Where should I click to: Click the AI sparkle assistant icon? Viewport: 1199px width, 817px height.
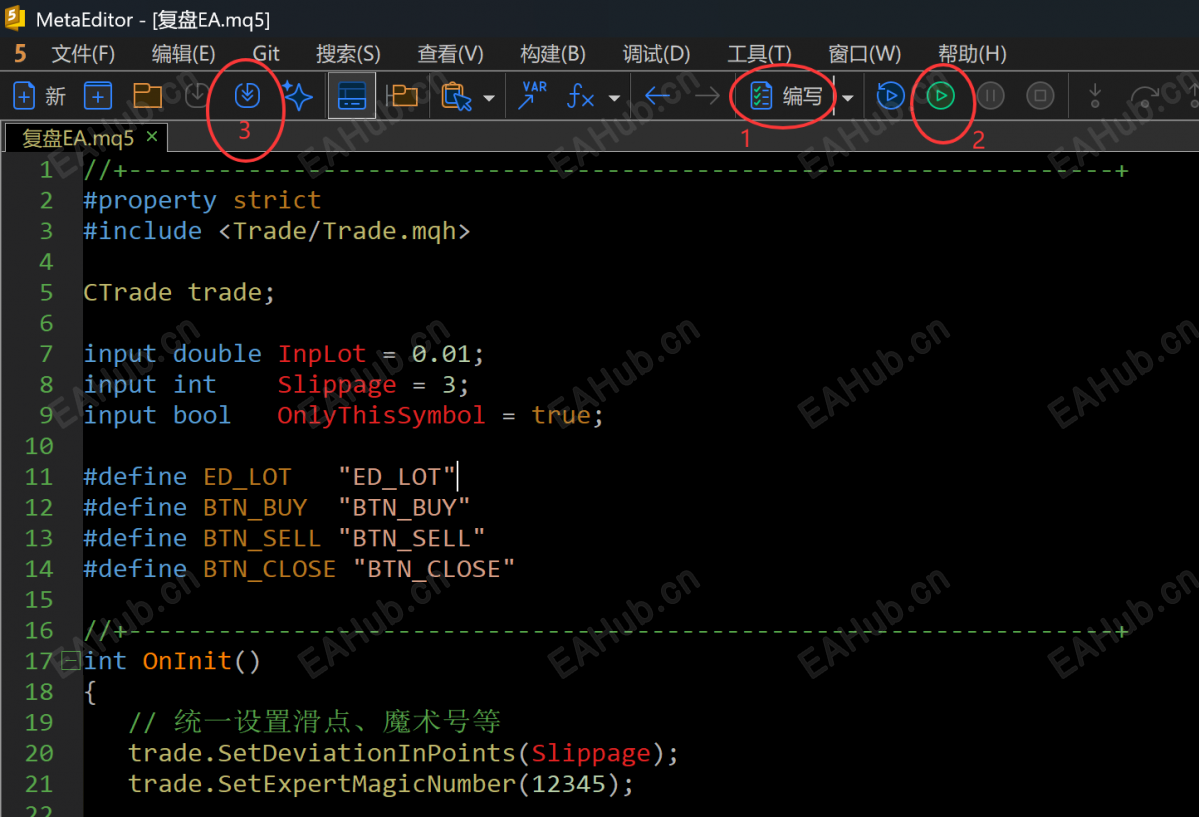click(297, 96)
